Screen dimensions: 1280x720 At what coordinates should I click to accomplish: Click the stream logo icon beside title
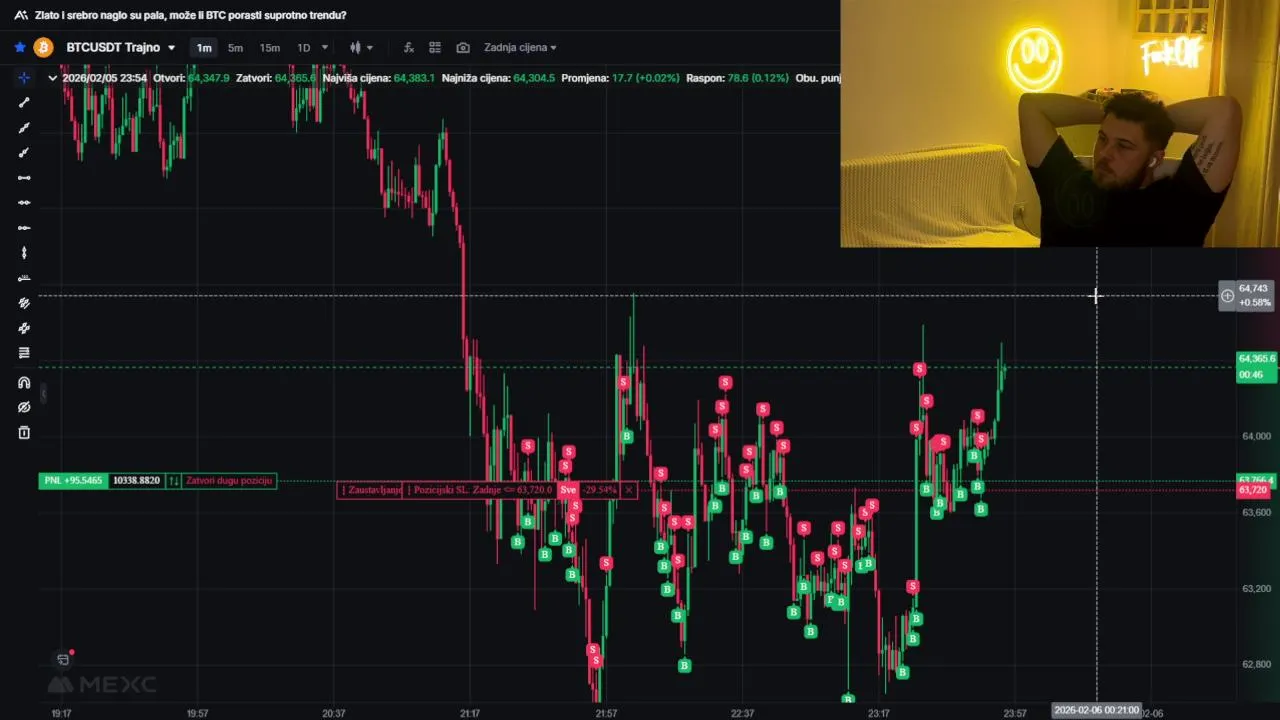[x=20, y=15]
